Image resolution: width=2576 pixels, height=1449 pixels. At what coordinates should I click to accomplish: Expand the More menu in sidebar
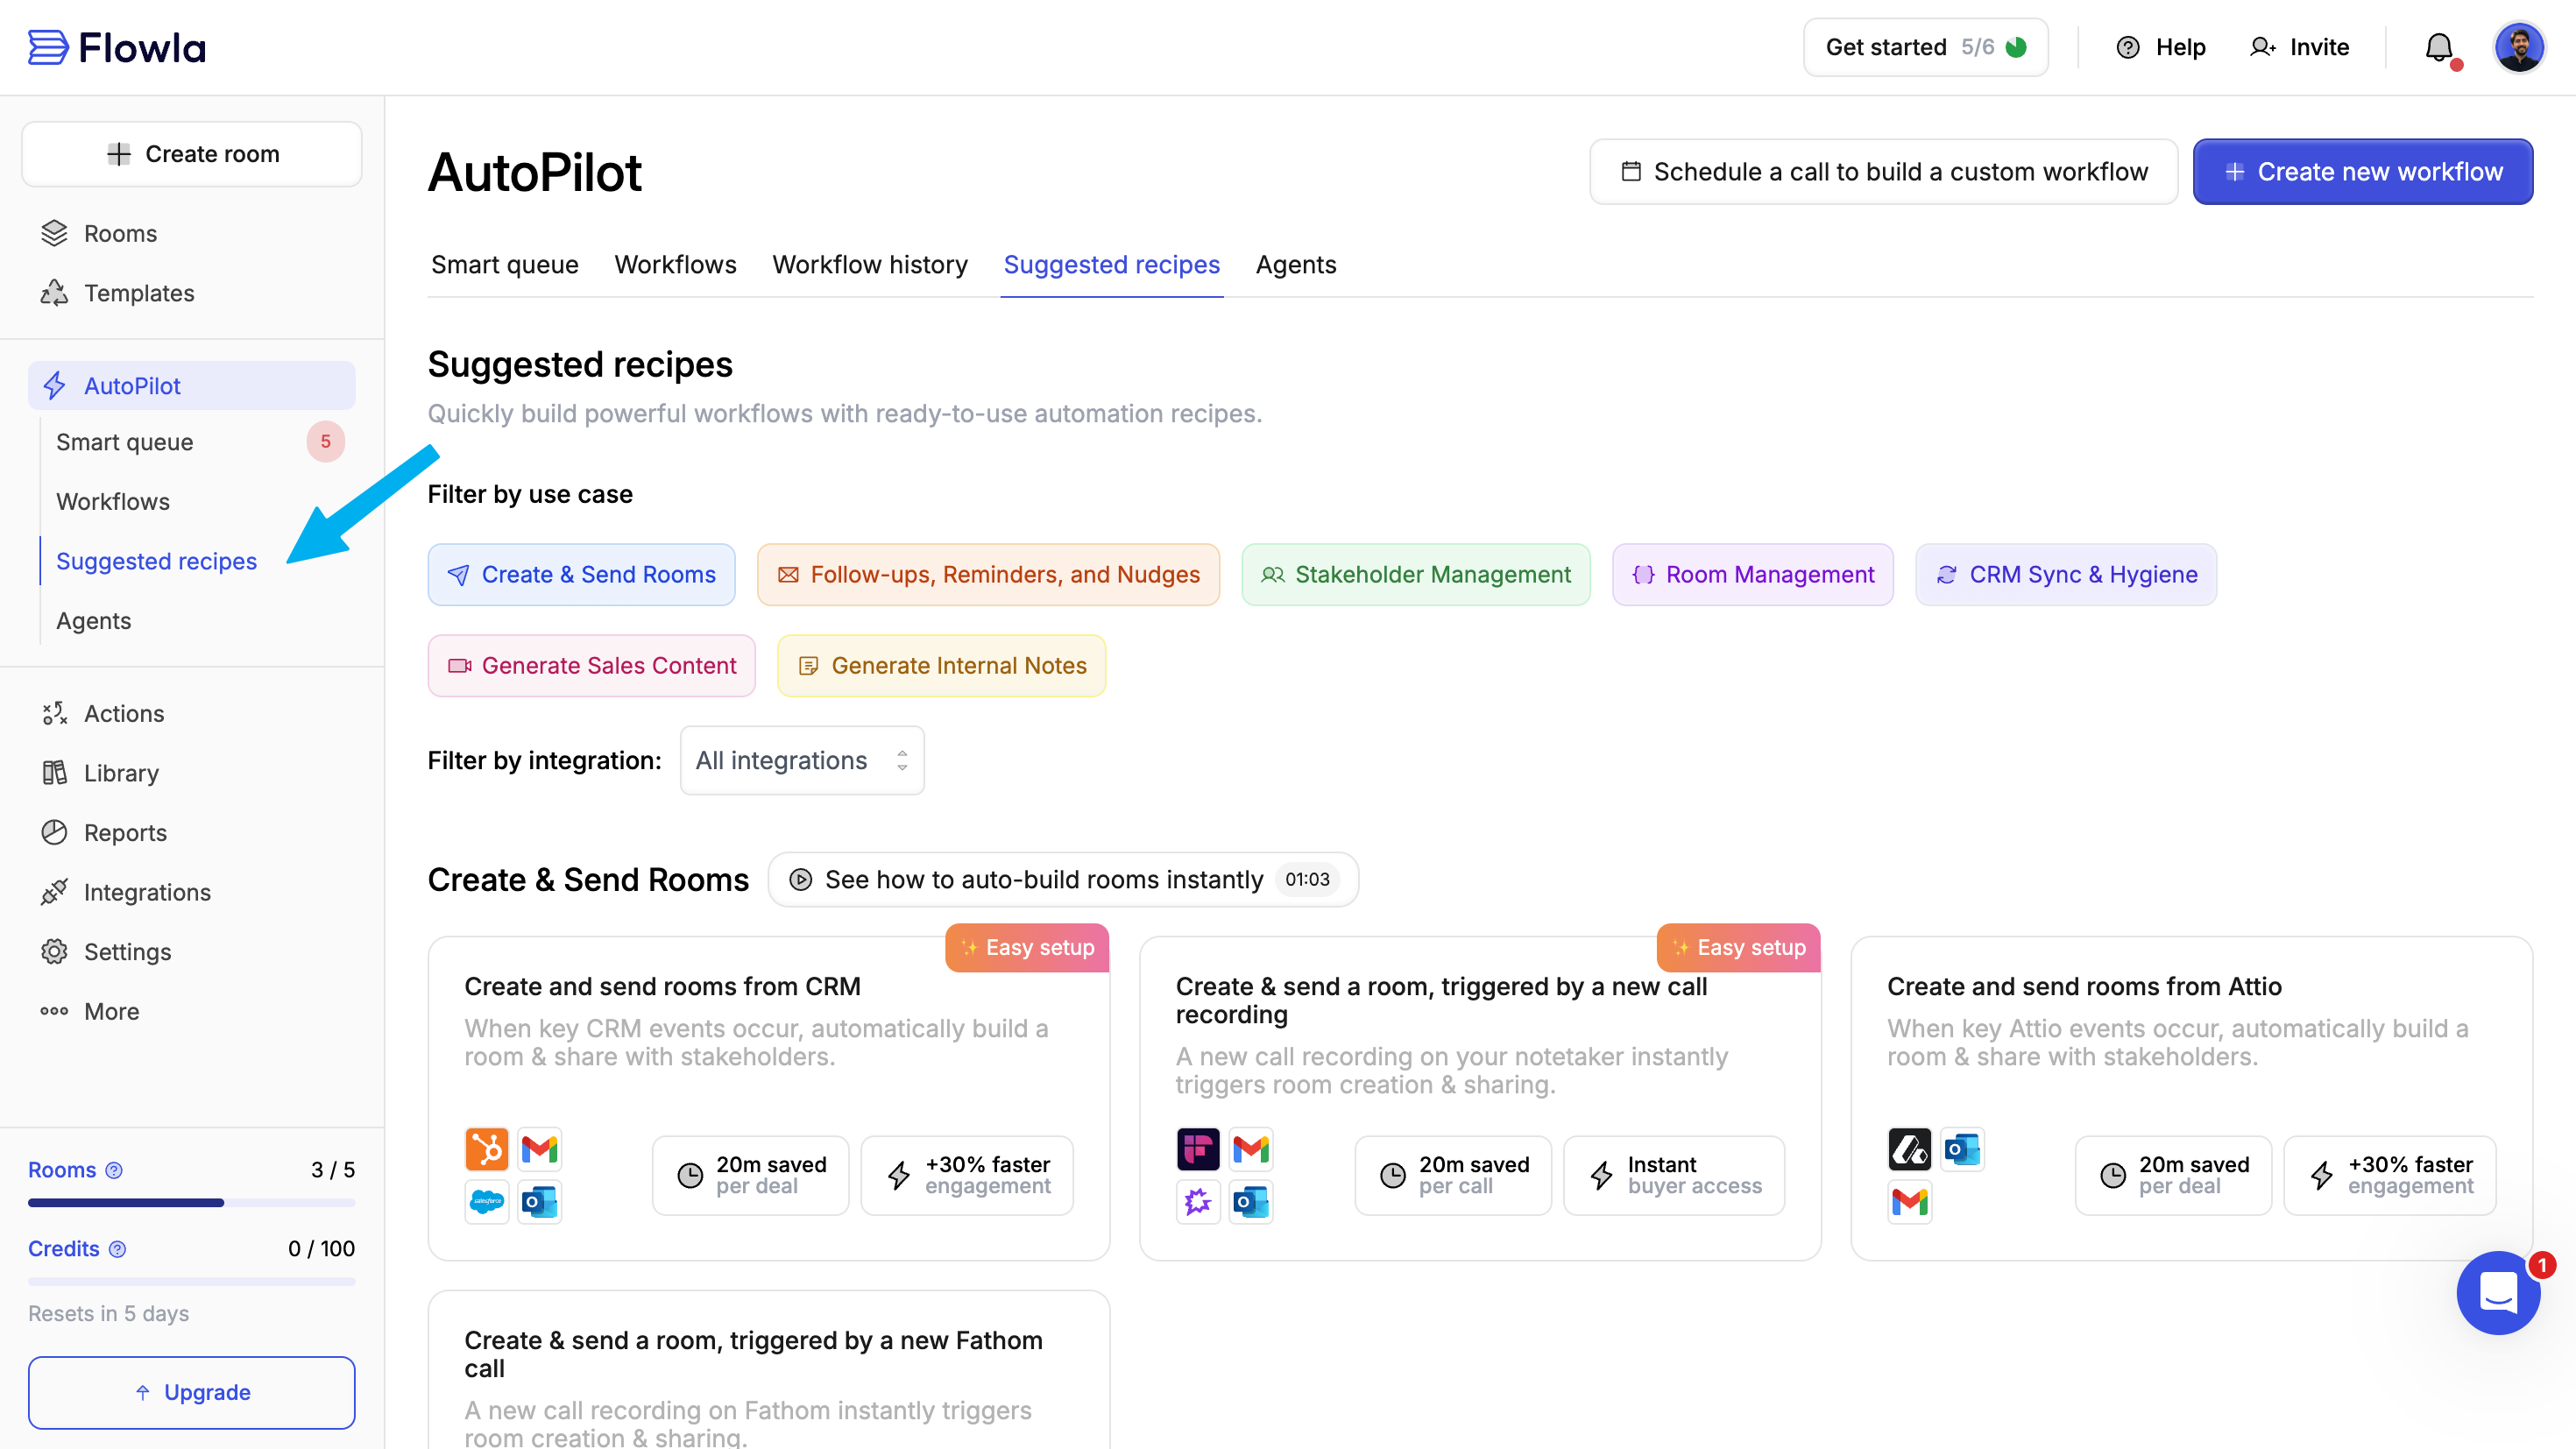click(x=111, y=1011)
